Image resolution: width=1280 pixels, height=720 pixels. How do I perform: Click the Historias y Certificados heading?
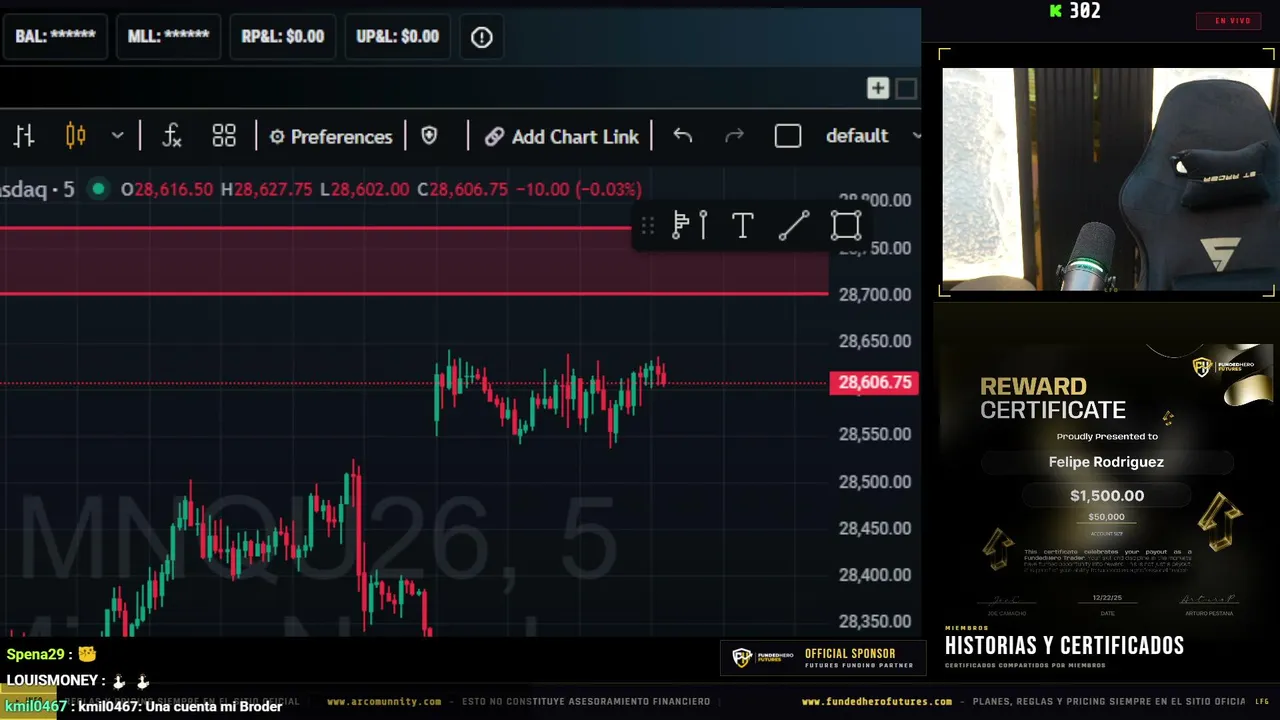tap(1064, 646)
